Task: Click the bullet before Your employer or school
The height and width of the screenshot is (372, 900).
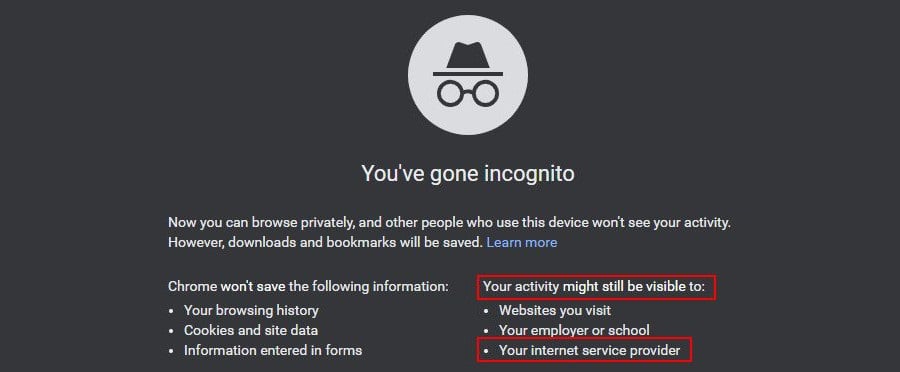Action: (487, 331)
